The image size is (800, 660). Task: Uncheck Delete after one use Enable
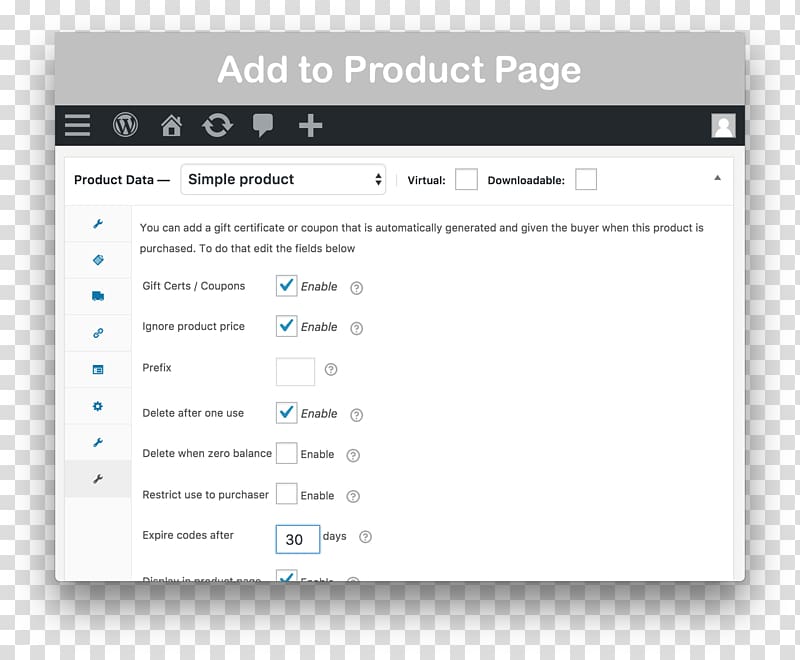[x=286, y=413]
